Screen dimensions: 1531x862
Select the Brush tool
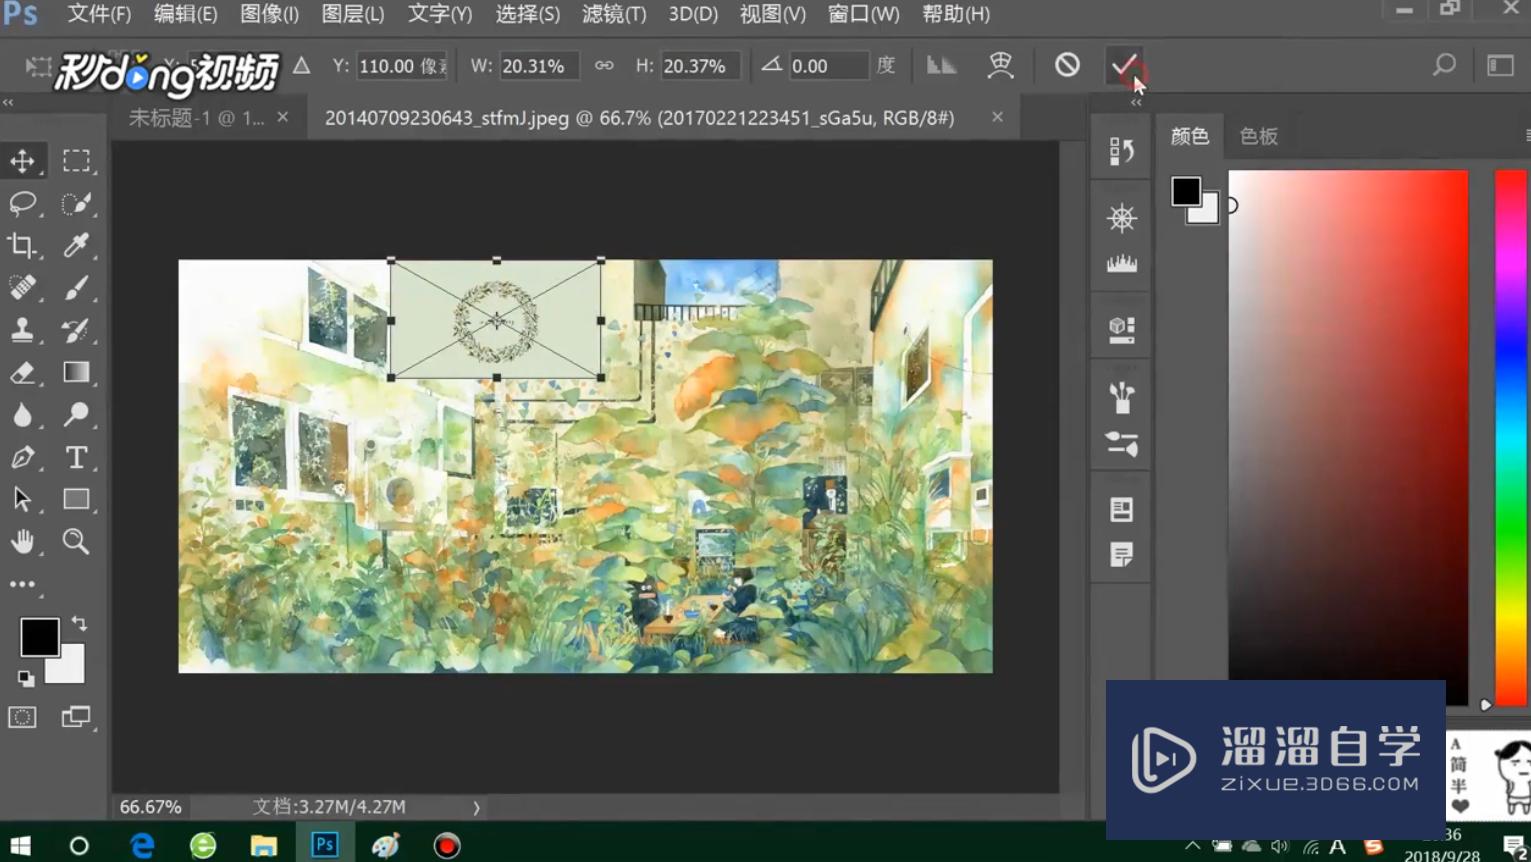[x=76, y=288]
